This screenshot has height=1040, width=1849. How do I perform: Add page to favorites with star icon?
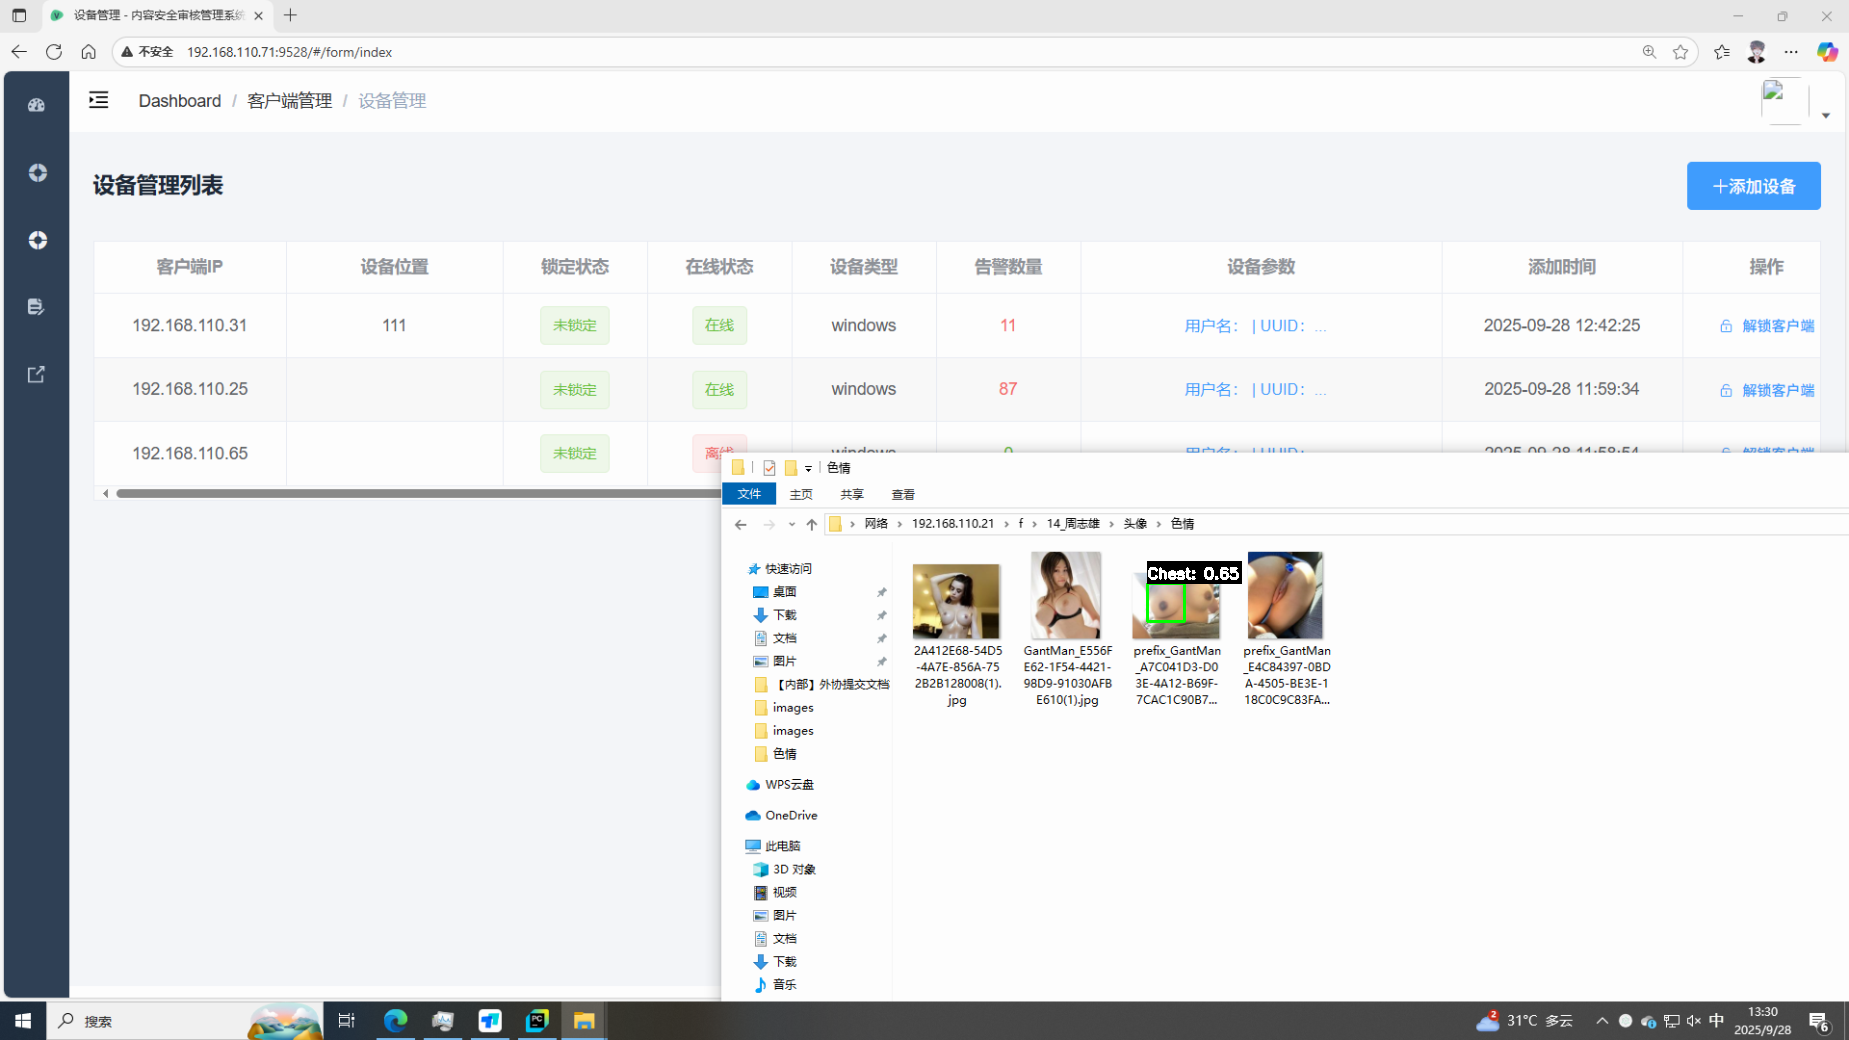click(x=1680, y=52)
